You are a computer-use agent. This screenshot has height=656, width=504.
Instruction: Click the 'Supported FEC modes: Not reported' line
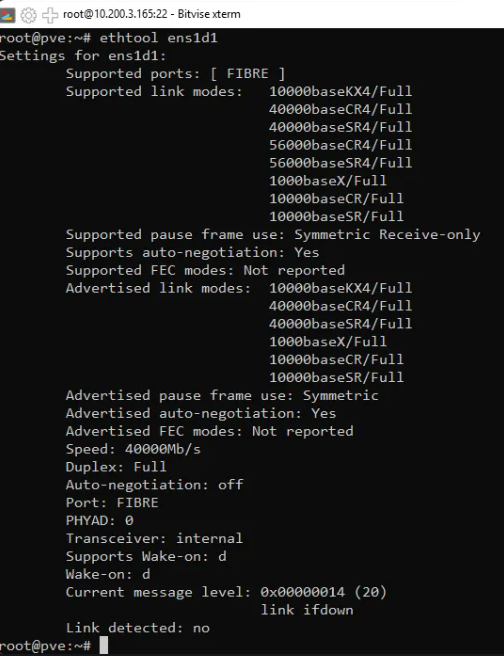[205, 271]
